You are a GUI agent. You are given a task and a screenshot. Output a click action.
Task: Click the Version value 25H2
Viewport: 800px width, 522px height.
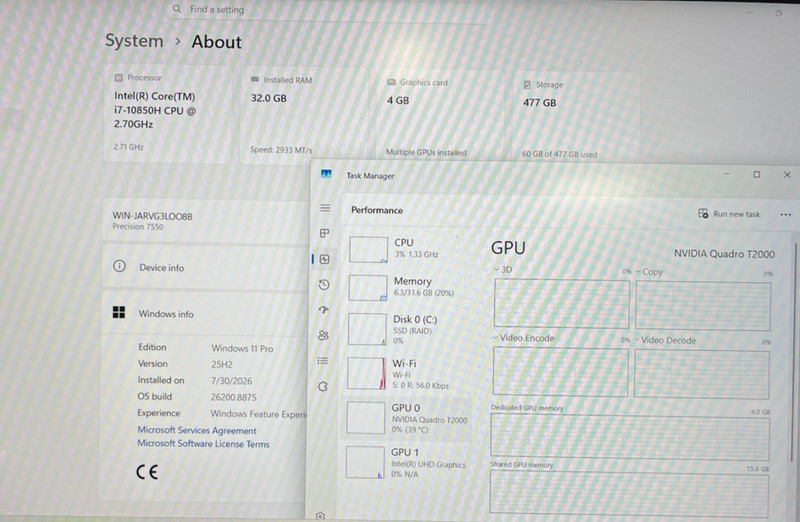pos(221,364)
